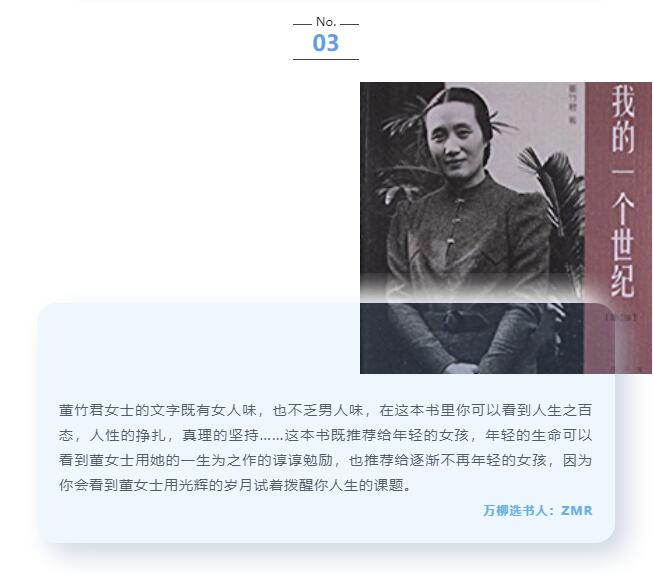Click the character 纪 at the title's bottom
Screen dimensions: 653x586
tap(623, 280)
